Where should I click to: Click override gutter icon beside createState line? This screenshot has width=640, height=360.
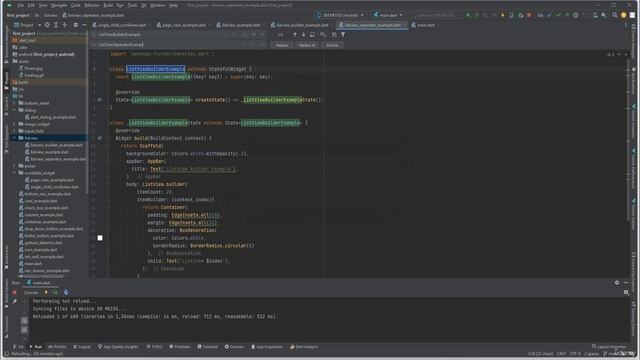coord(100,100)
